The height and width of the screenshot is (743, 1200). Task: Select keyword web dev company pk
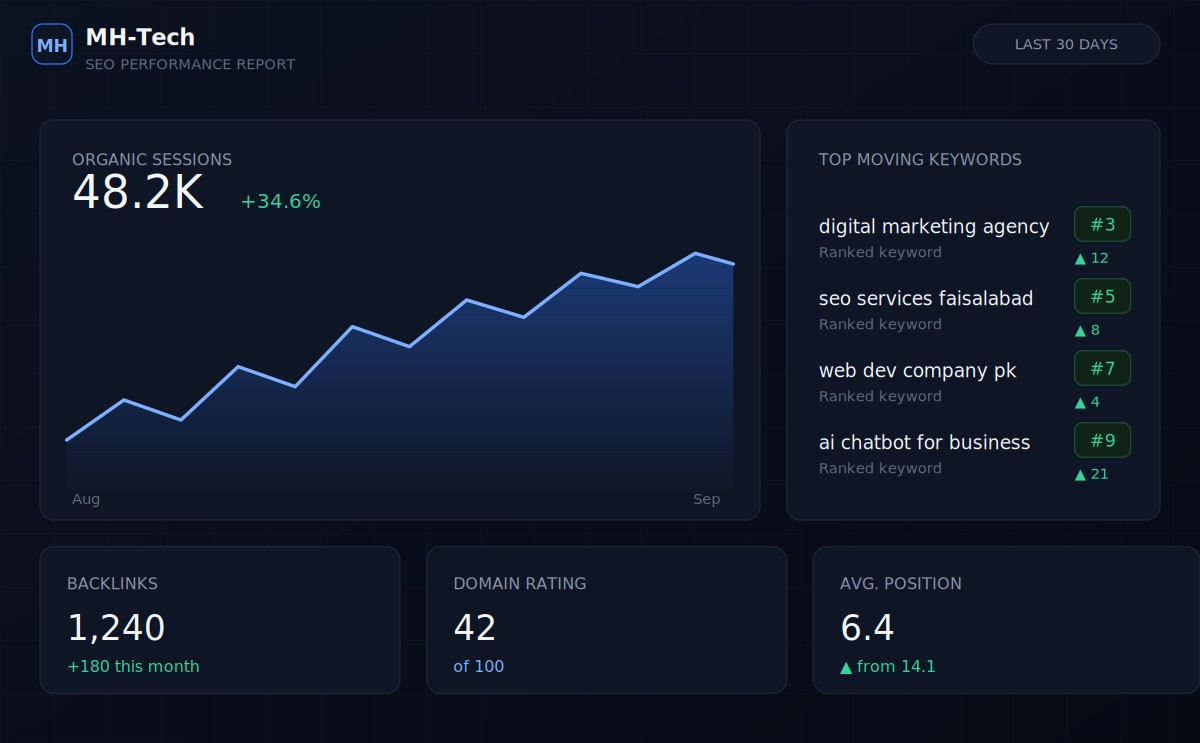[917, 370]
